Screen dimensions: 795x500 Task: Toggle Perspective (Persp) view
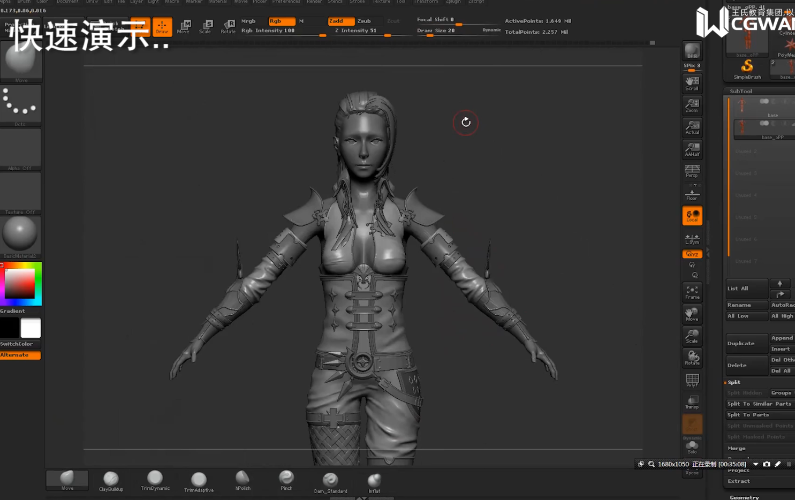691,171
